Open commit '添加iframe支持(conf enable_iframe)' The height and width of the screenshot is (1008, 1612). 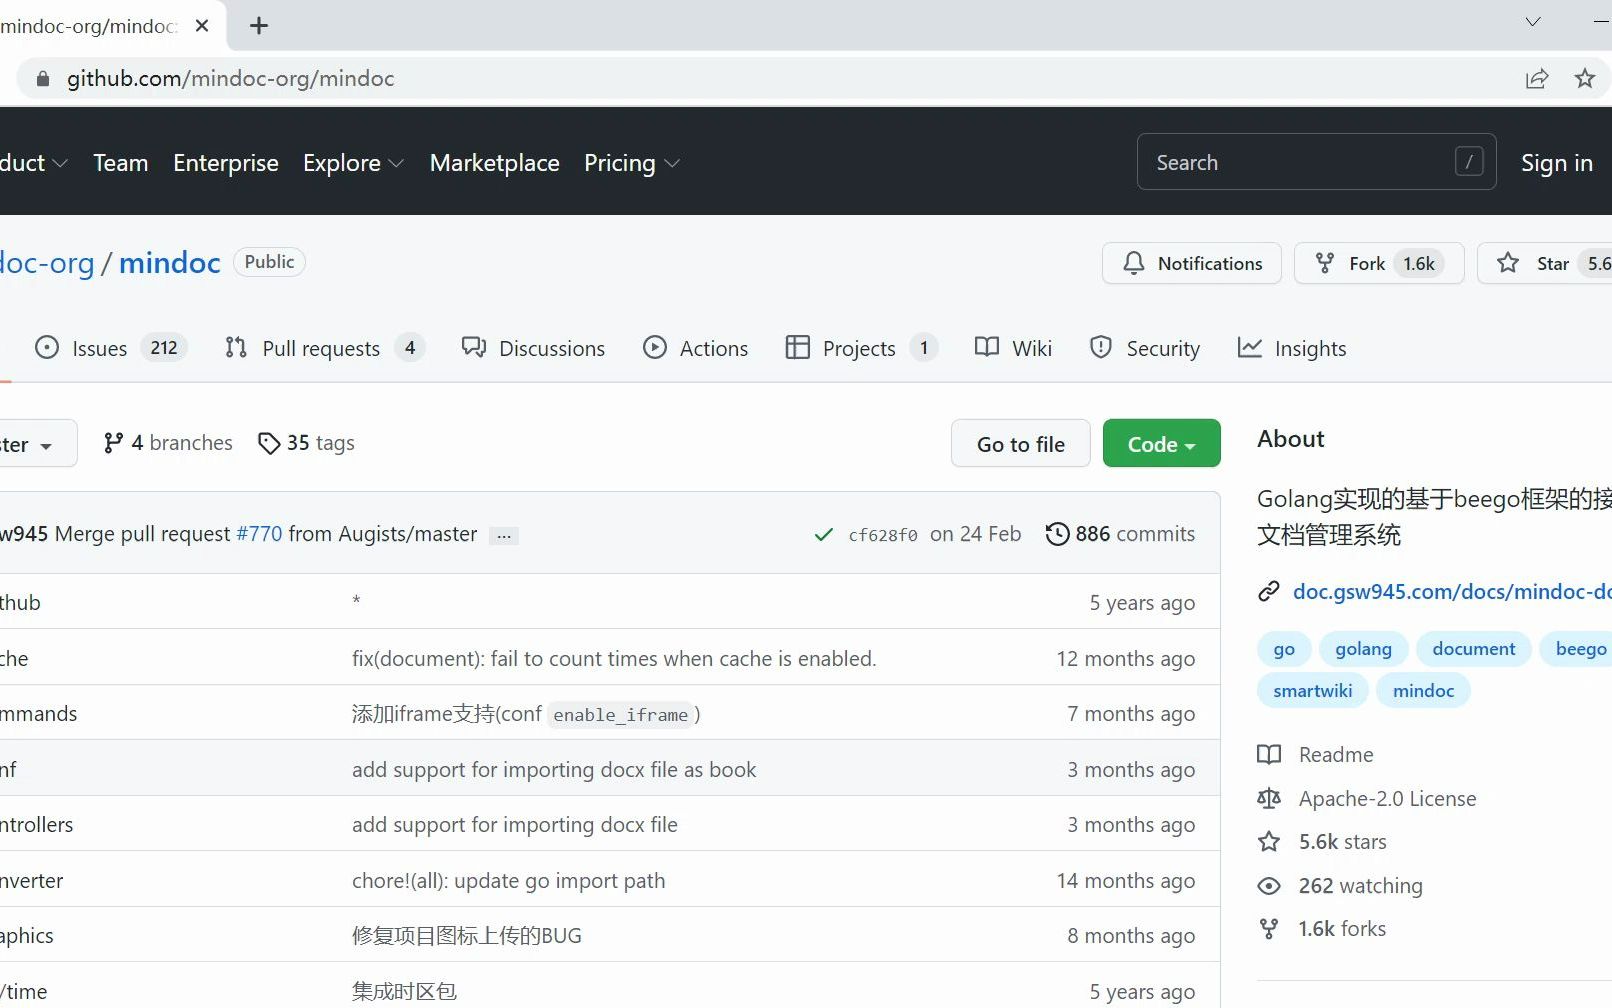point(526,714)
